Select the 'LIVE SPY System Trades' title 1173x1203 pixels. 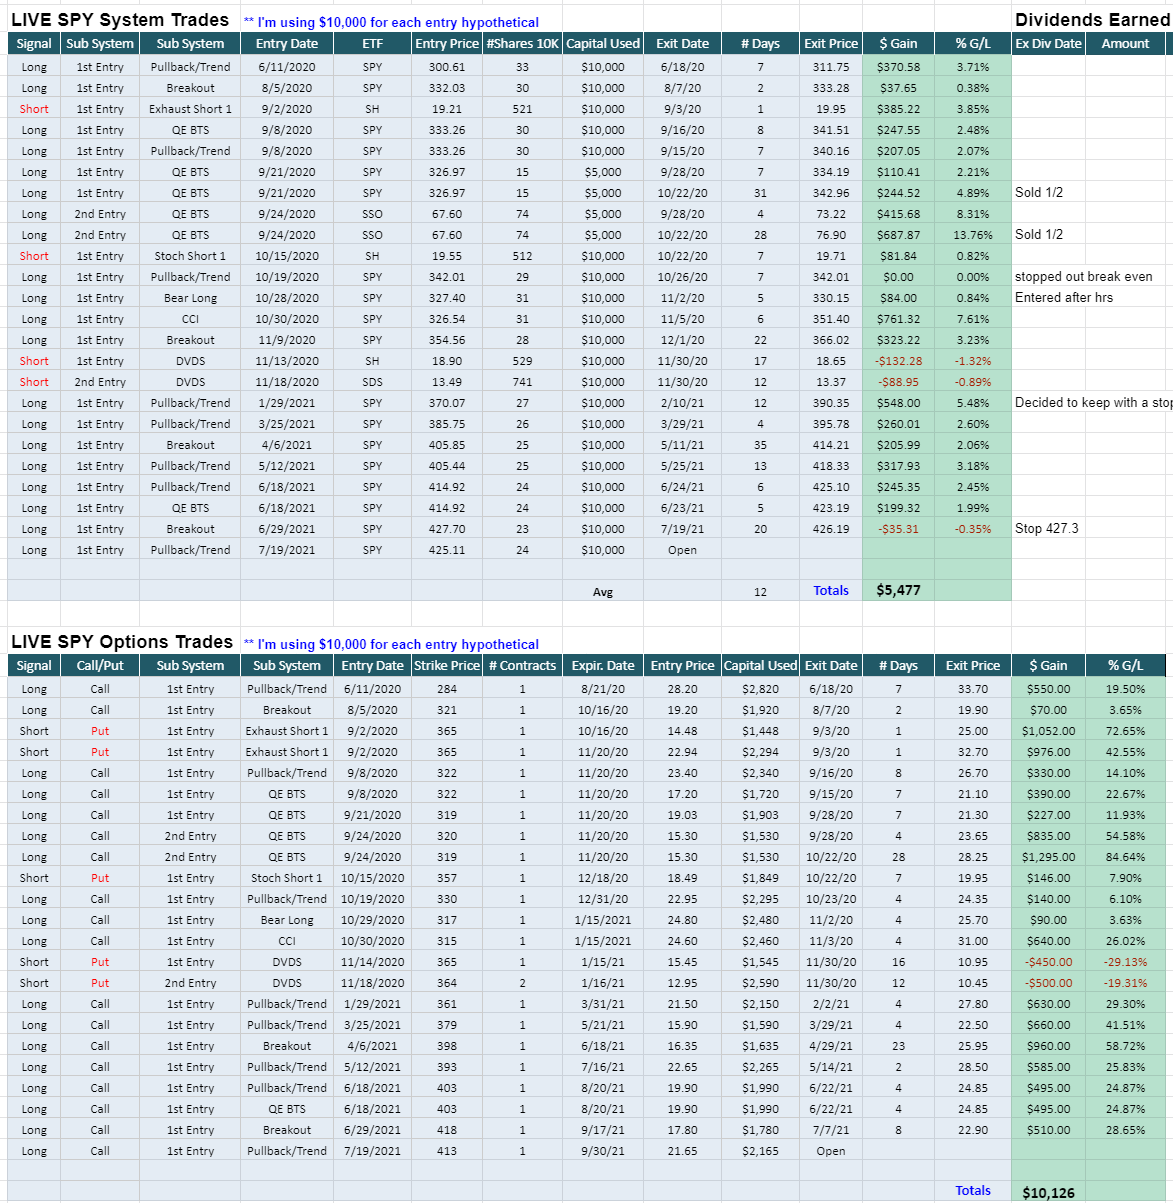(120, 20)
